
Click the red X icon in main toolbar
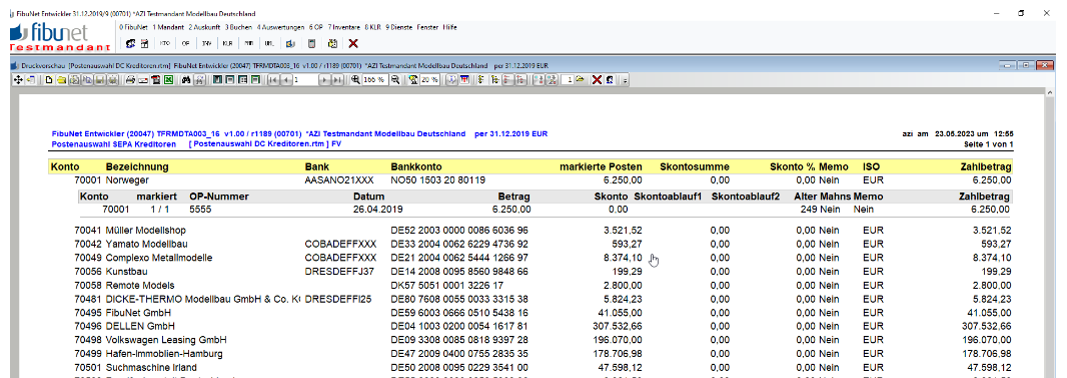(353, 43)
